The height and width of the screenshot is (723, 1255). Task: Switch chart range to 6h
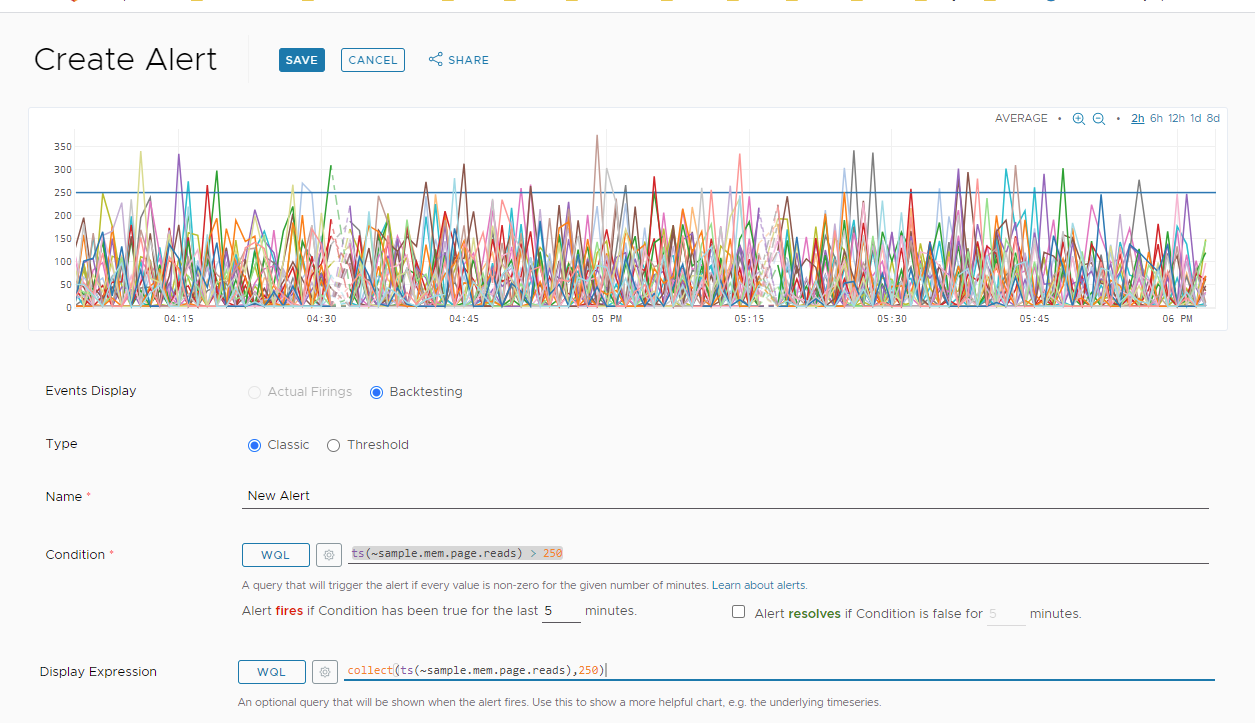point(1156,118)
